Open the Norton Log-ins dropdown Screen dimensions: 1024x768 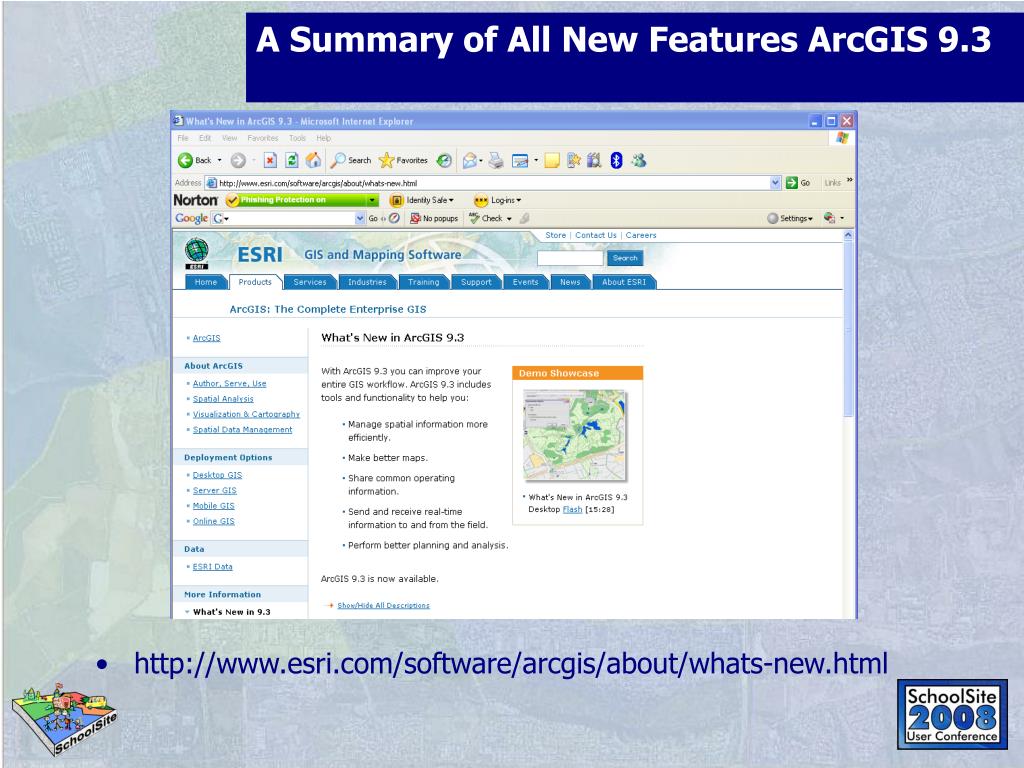[x=498, y=200]
